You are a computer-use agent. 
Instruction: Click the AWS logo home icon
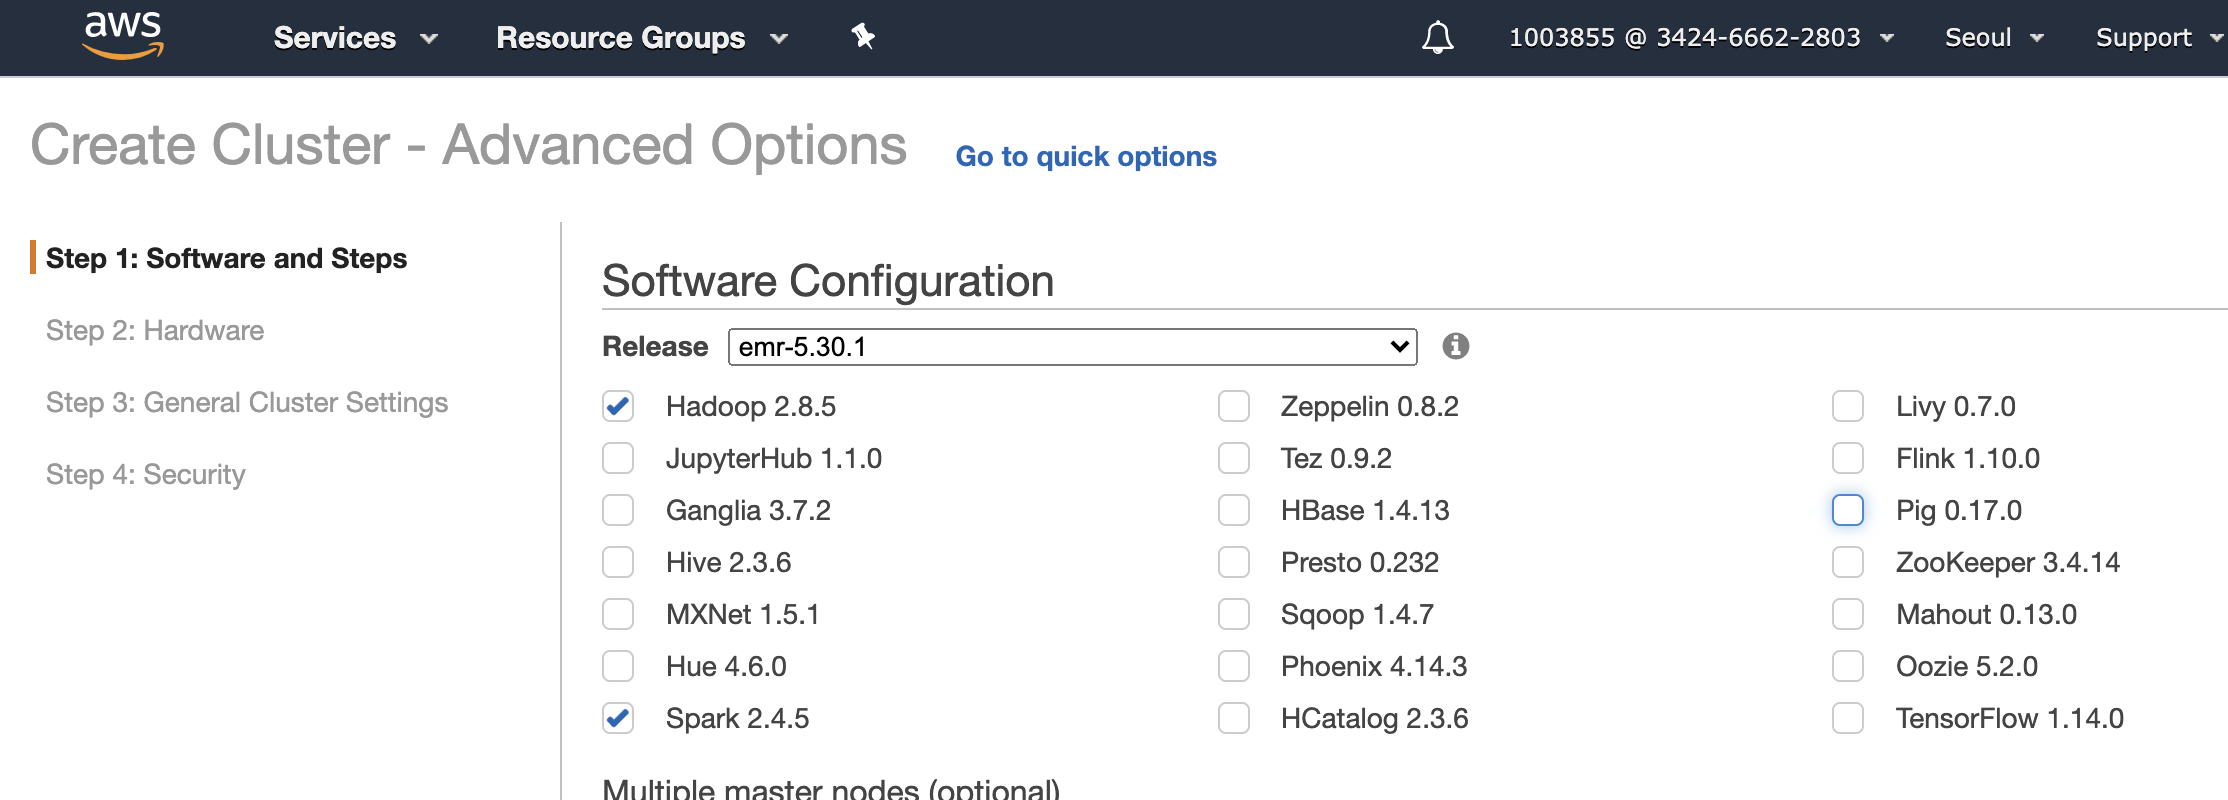coord(123,36)
